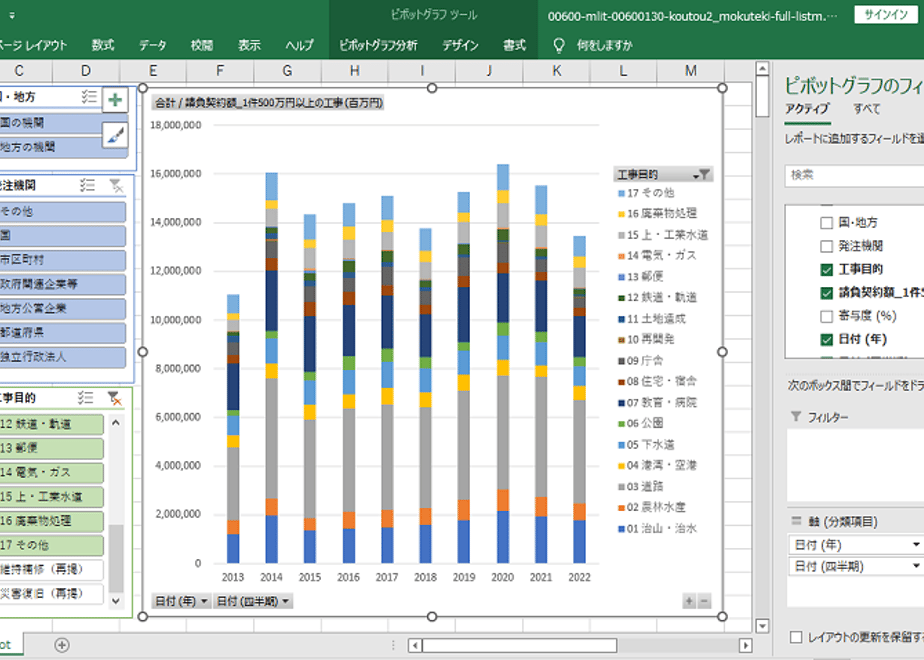Switch to the 校閲 ribbon tab
This screenshot has height=660, width=924.
[202, 45]
